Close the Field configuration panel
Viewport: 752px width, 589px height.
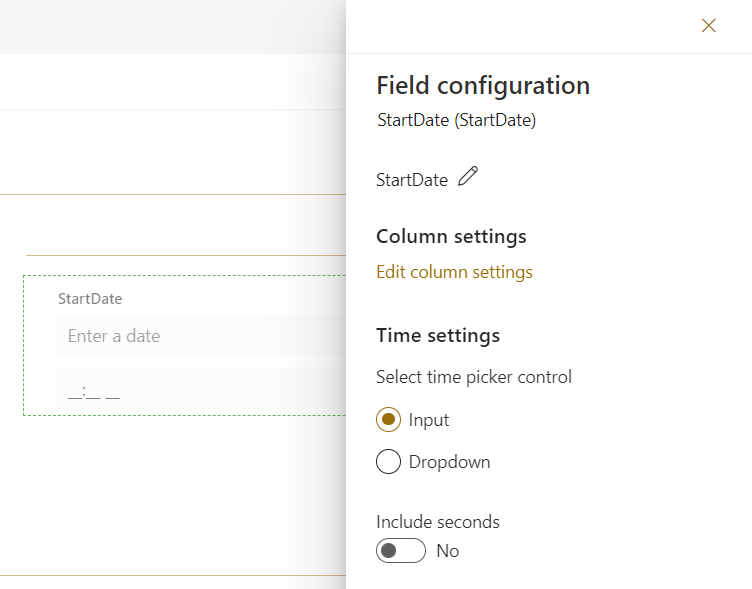709,26
